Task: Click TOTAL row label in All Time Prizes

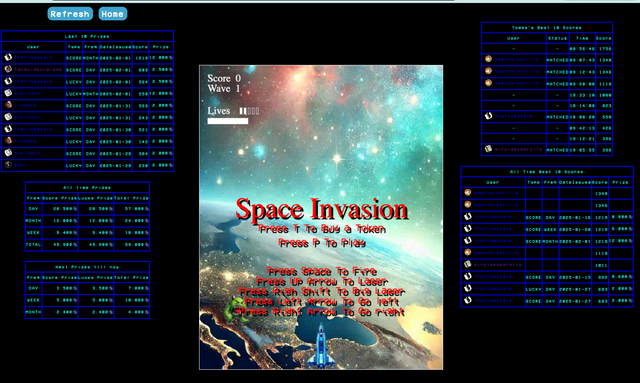Action: pyautogui.click(x=33, y=245)
